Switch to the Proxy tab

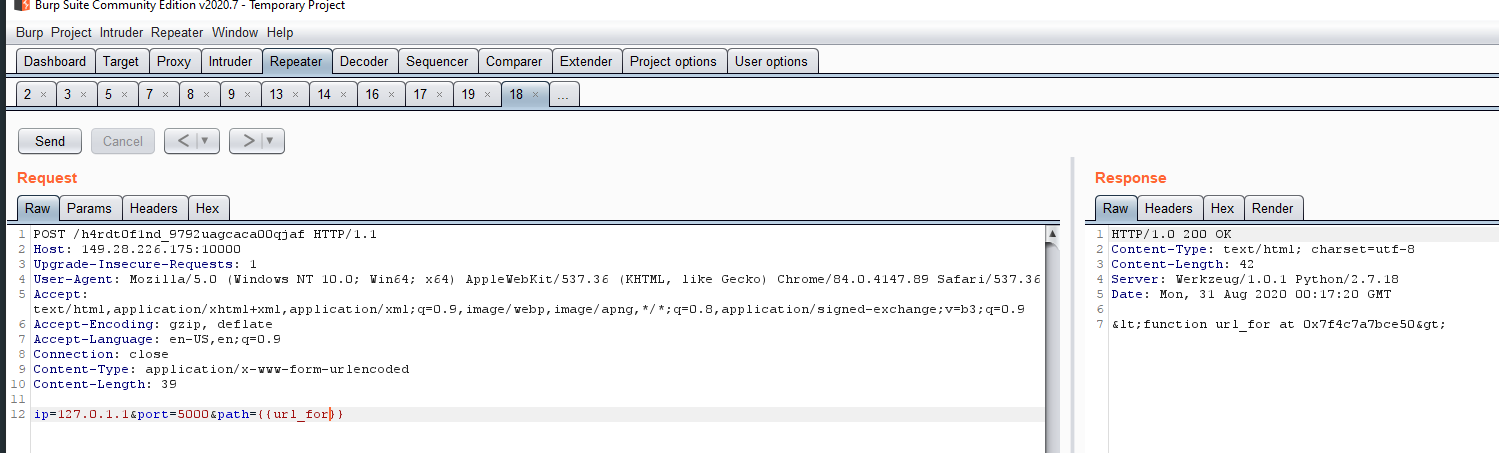[174, 61]
